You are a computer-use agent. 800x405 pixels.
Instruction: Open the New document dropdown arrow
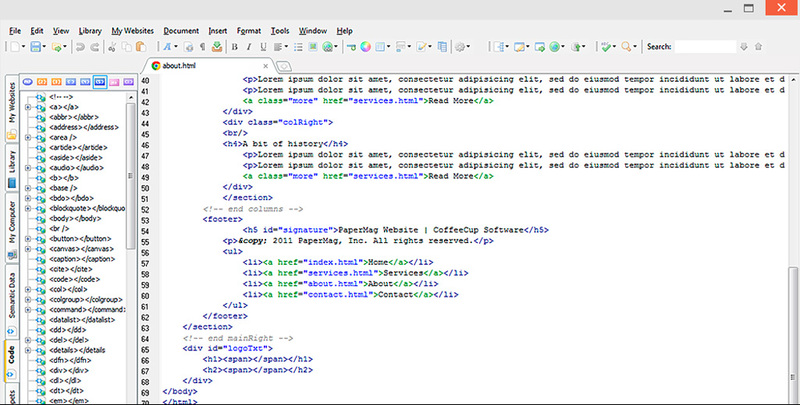point(23,47)
